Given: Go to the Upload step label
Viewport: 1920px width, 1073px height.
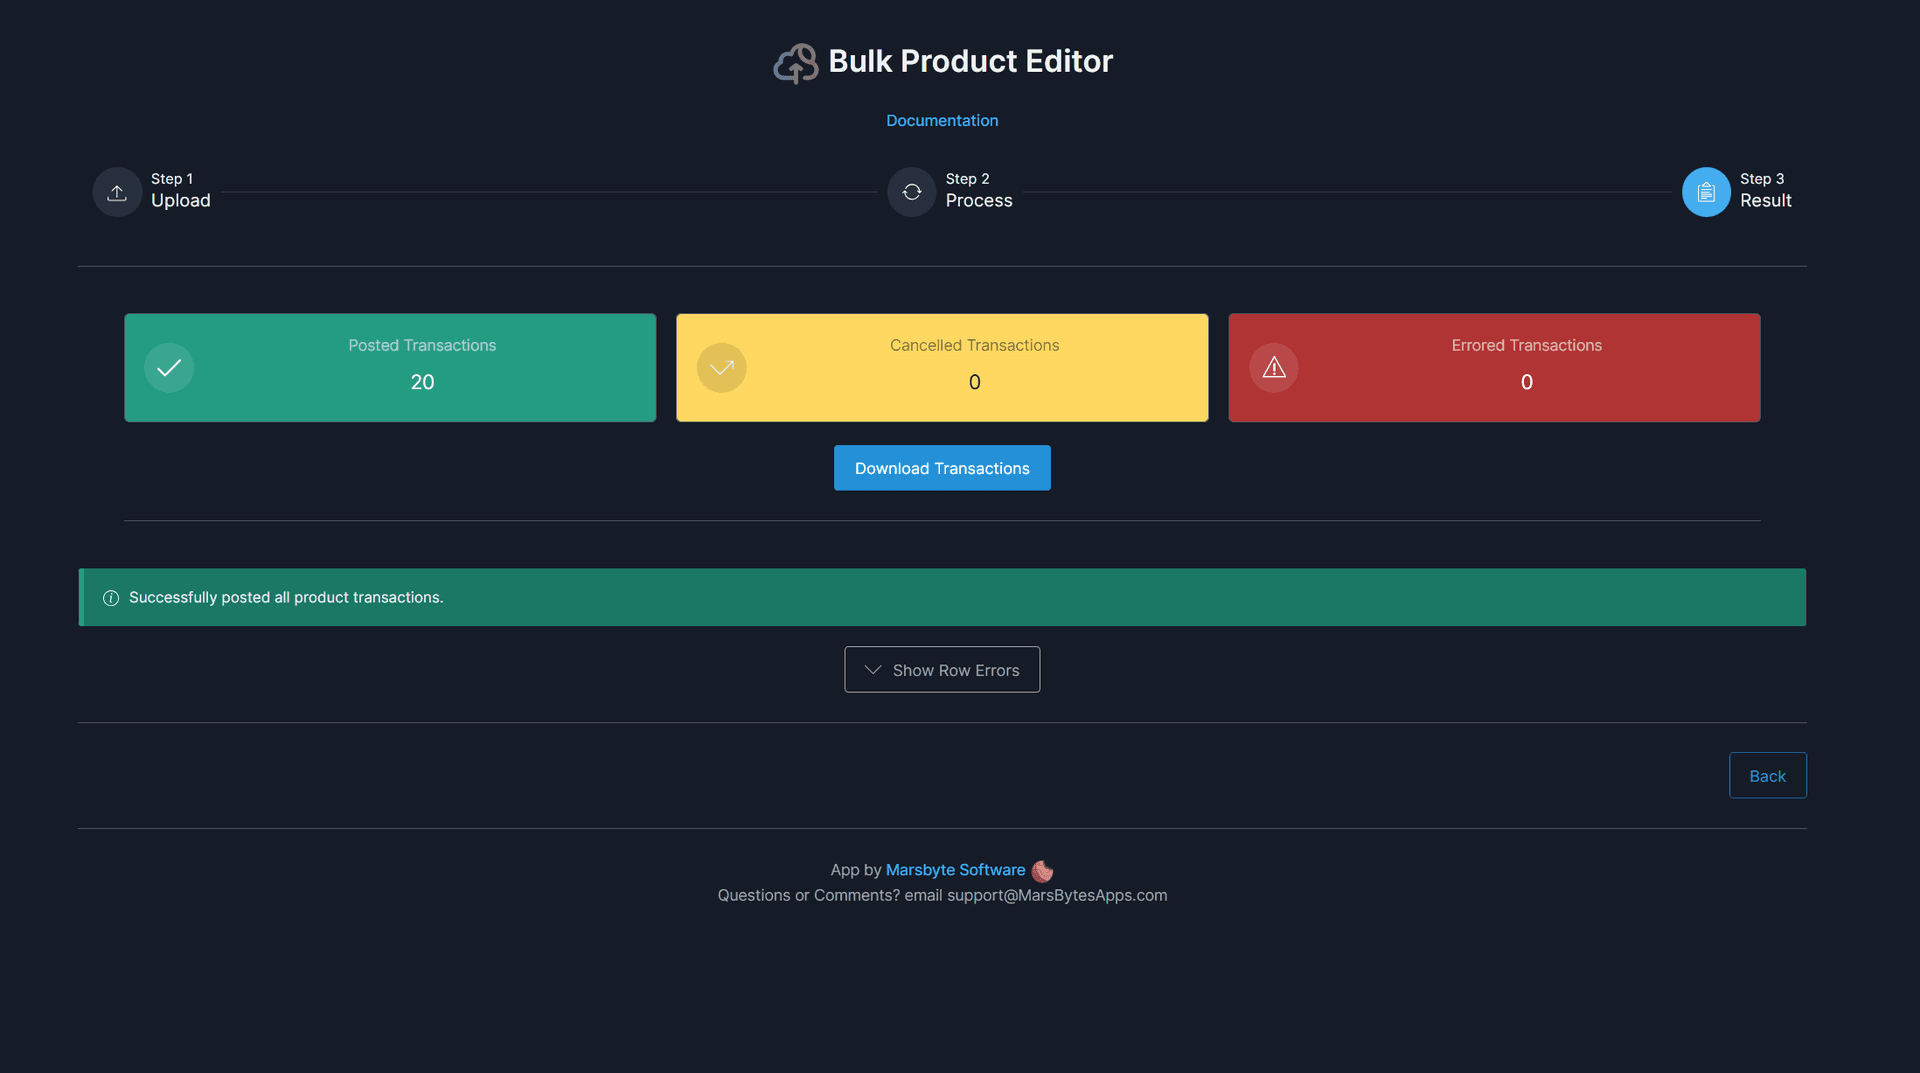Looking at the screenshot, I should click(180, 200).
